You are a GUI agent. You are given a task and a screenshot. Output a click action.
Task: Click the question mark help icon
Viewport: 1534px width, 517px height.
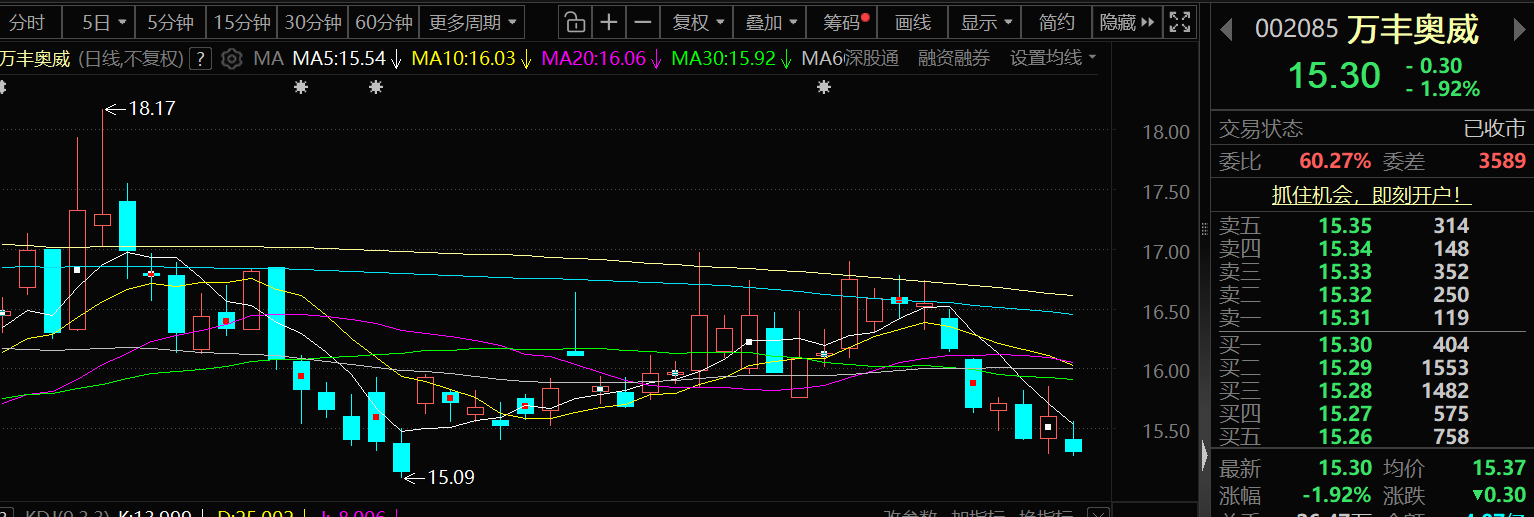pos(200,59)
